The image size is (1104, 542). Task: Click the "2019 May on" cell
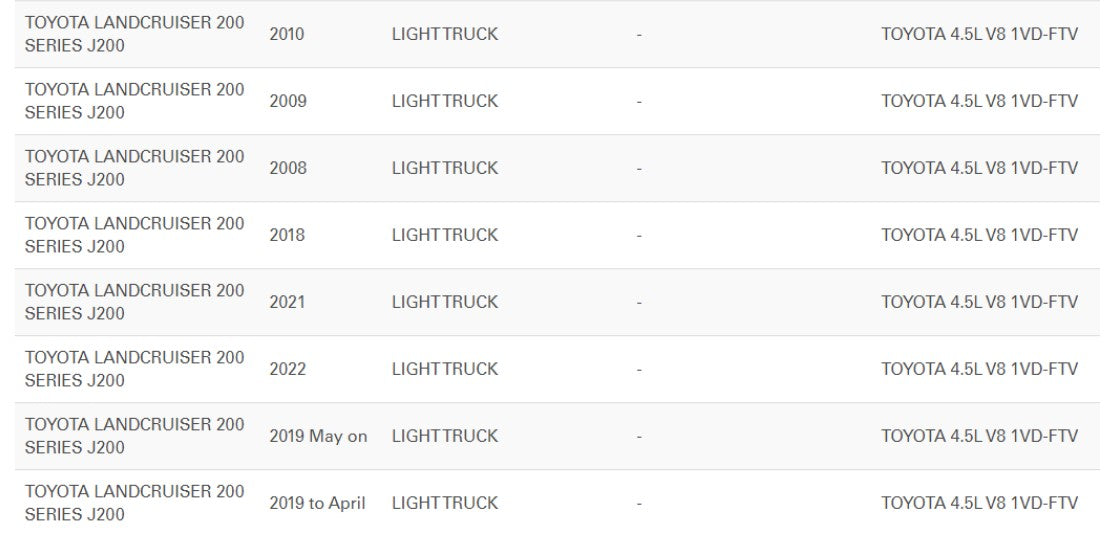point(318,436)
